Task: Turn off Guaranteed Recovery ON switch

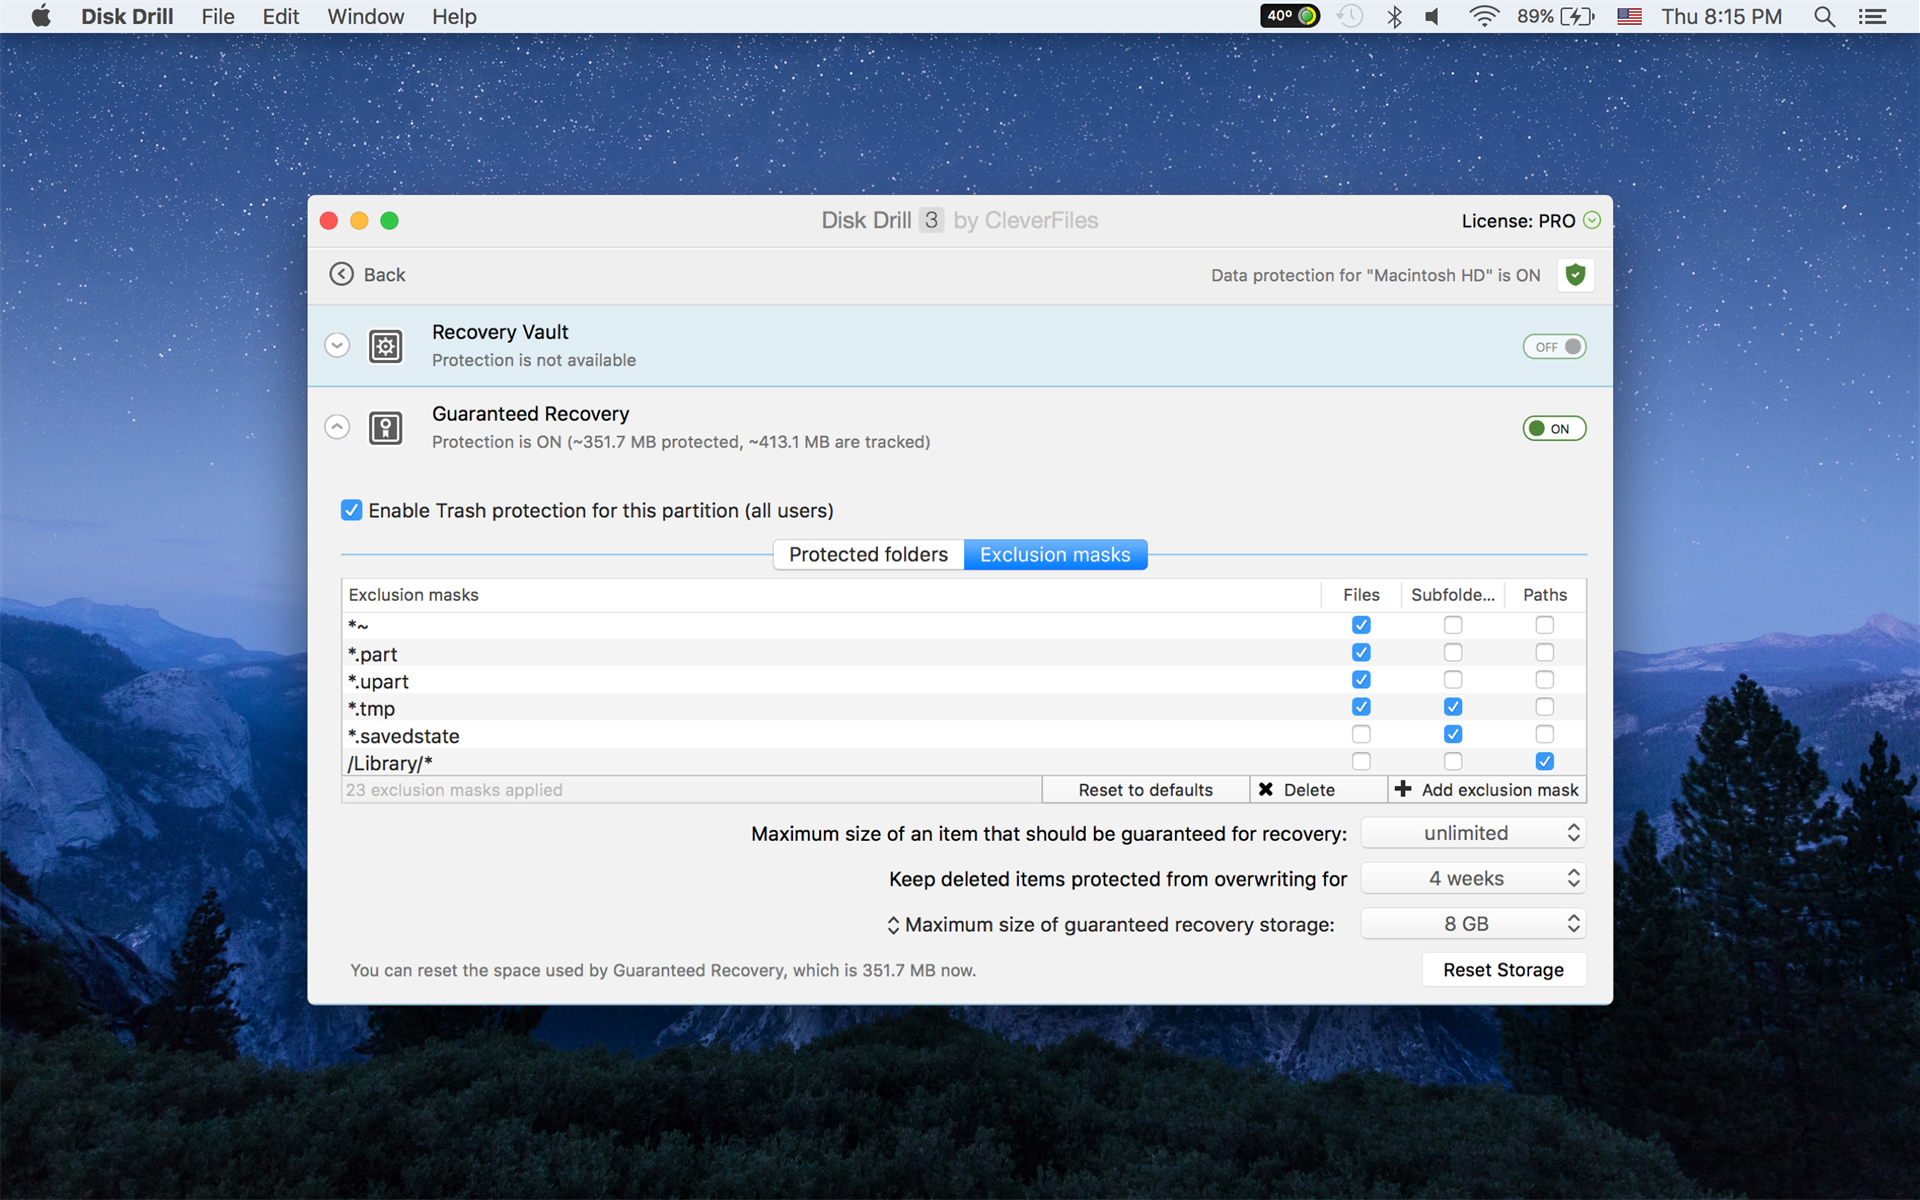Action: pos(1554,429)
